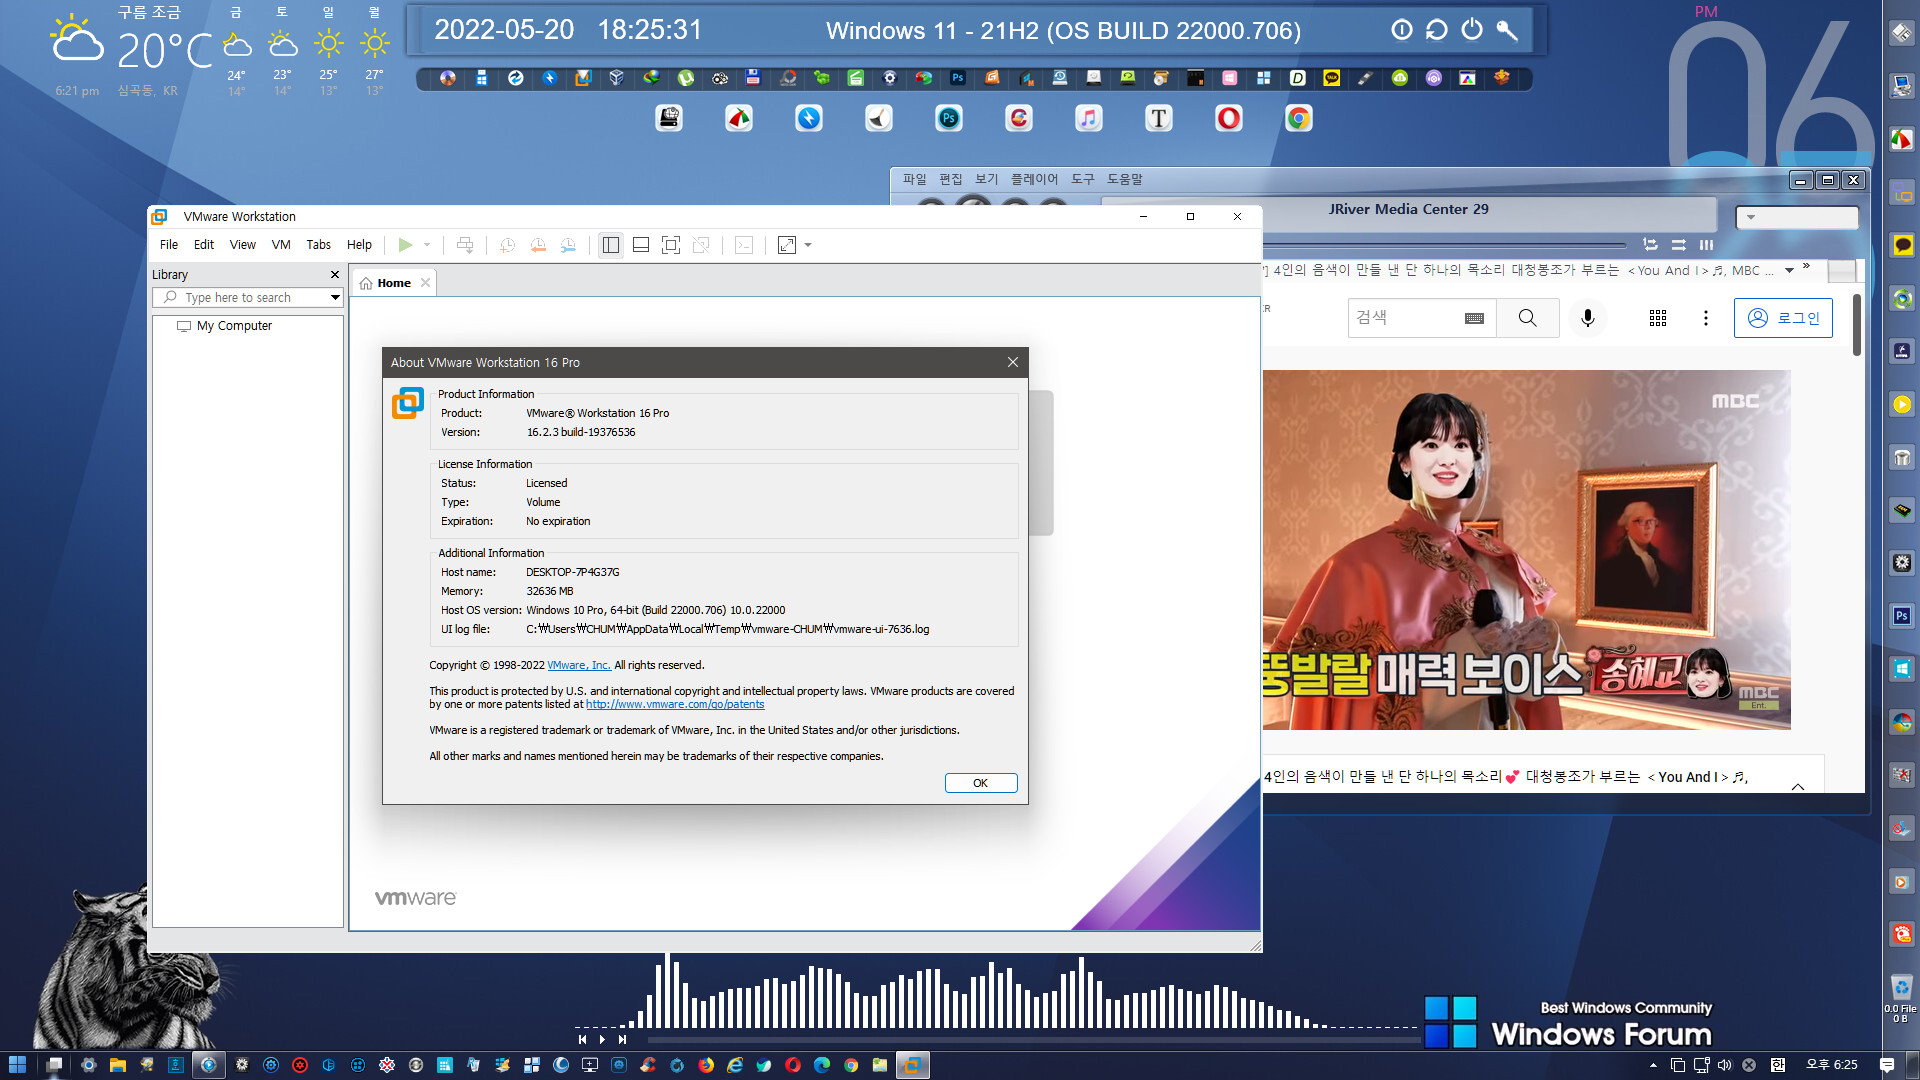Click the restart icon on top info bar

[x=1437, y=30]
